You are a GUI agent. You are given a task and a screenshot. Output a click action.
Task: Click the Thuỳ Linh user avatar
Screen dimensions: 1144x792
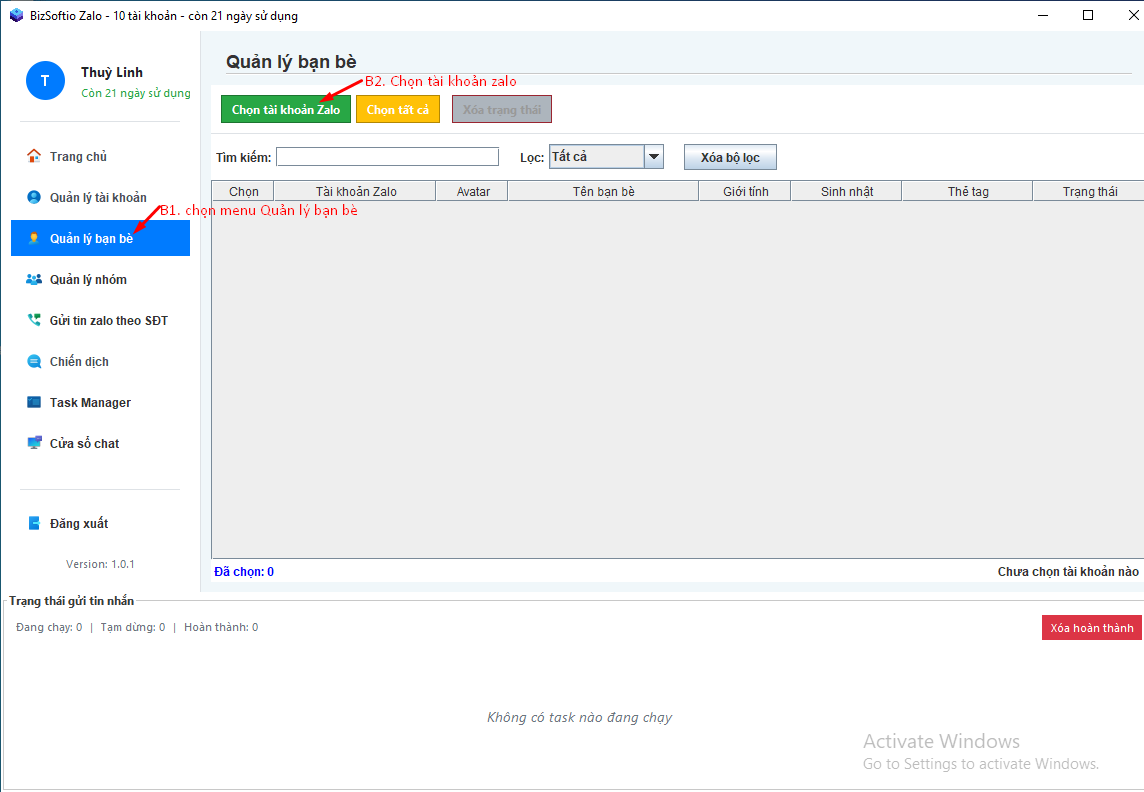click(45, 81)
